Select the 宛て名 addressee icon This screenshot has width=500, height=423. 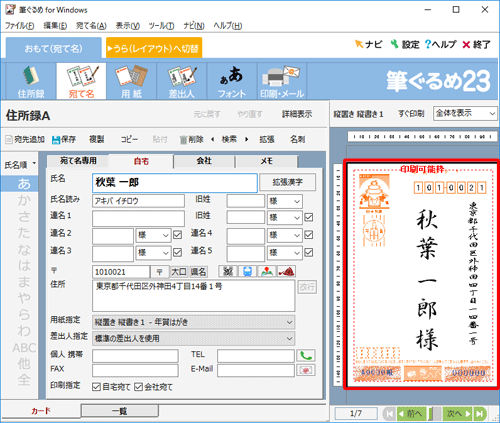click(81, 81)
